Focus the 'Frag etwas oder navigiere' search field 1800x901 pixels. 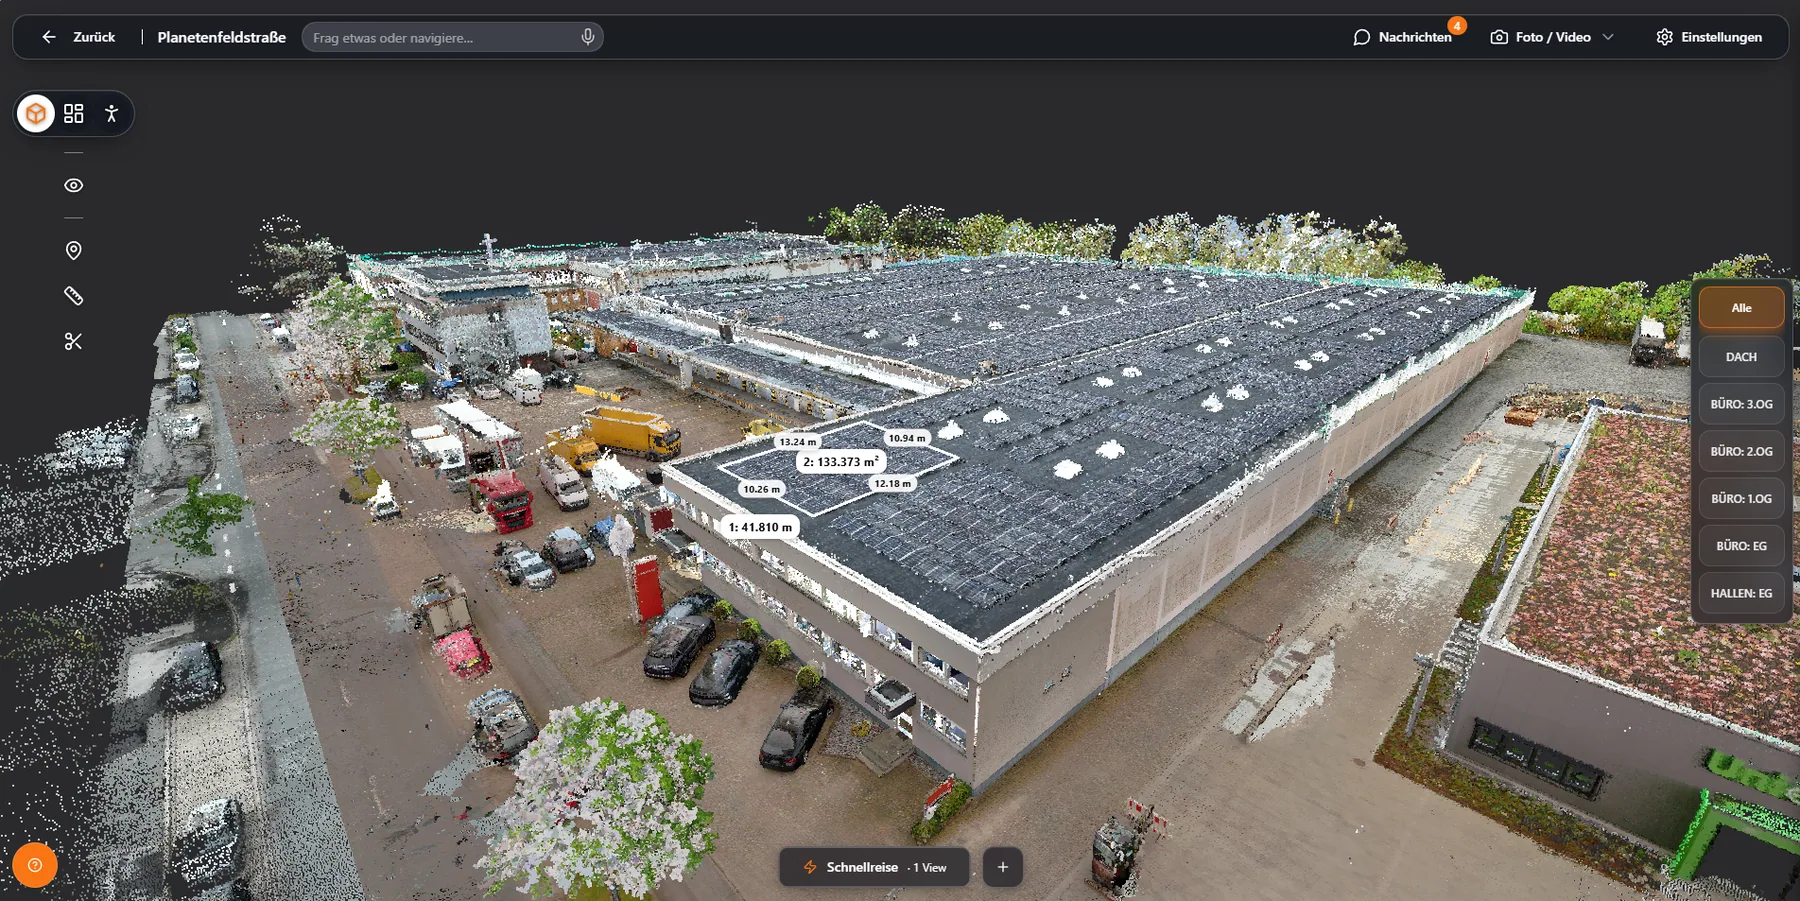point(452,37)
